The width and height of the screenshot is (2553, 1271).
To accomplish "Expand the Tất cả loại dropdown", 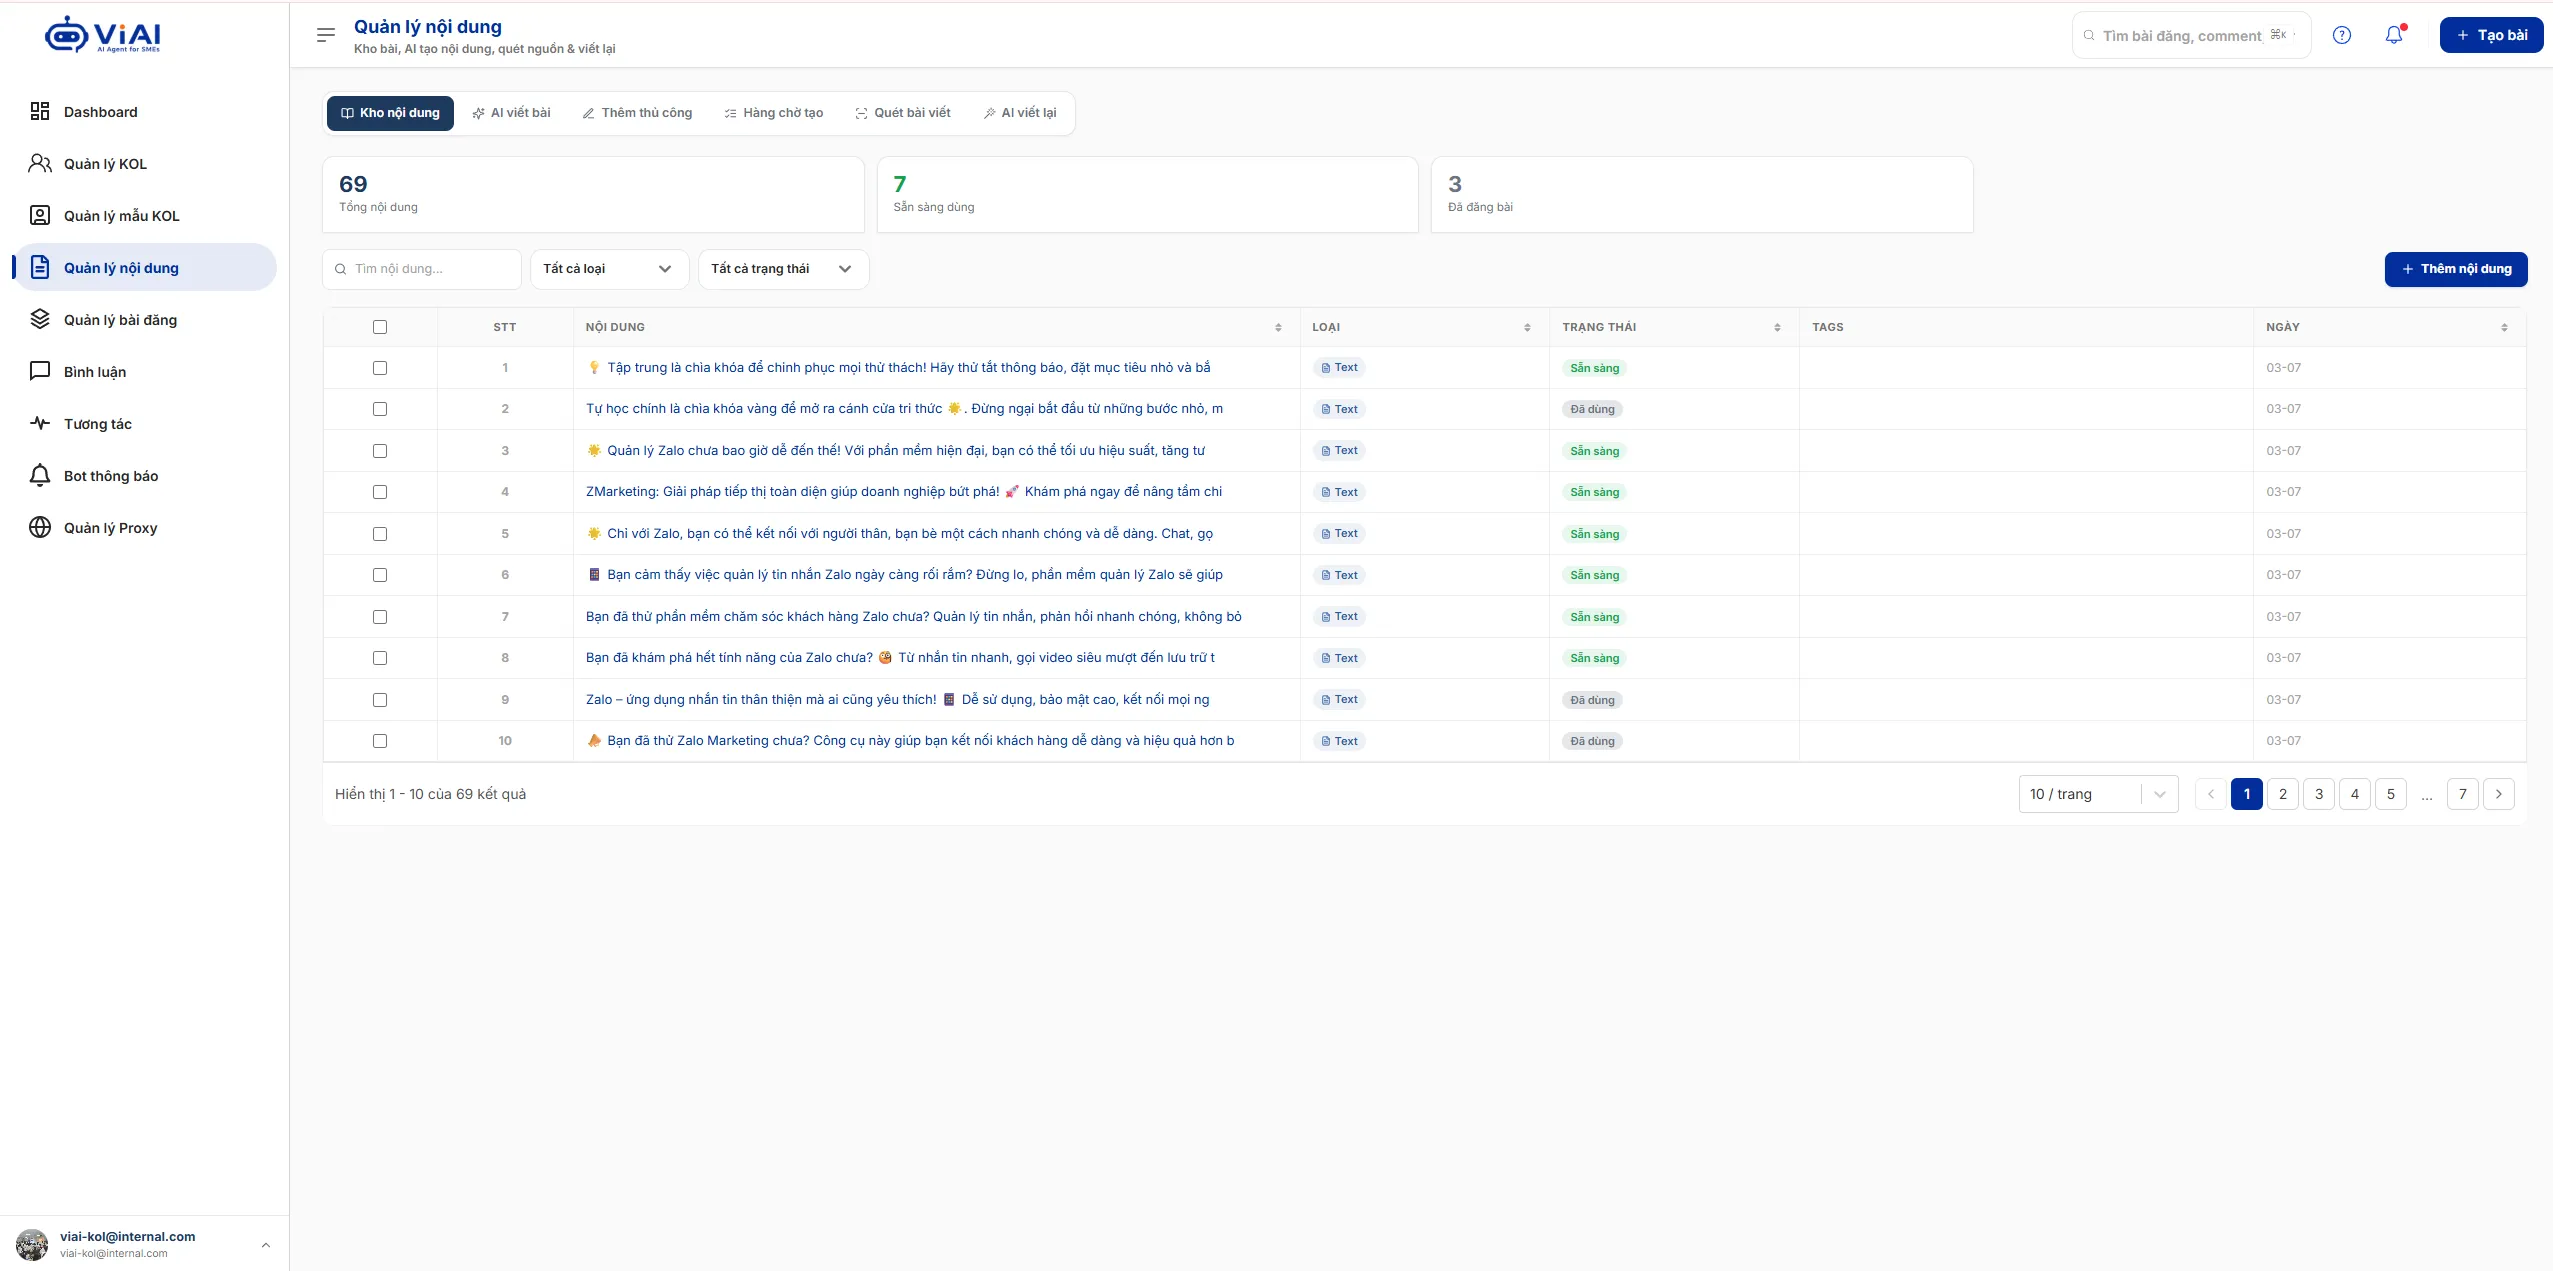I will (609, 269).
